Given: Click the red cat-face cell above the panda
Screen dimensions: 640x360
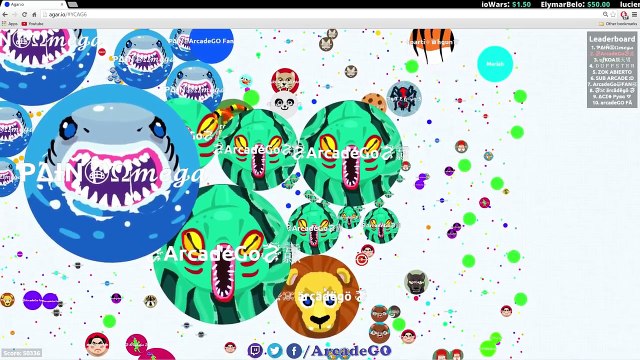Looking at the screenshot, I should click(x=285, y=81).
